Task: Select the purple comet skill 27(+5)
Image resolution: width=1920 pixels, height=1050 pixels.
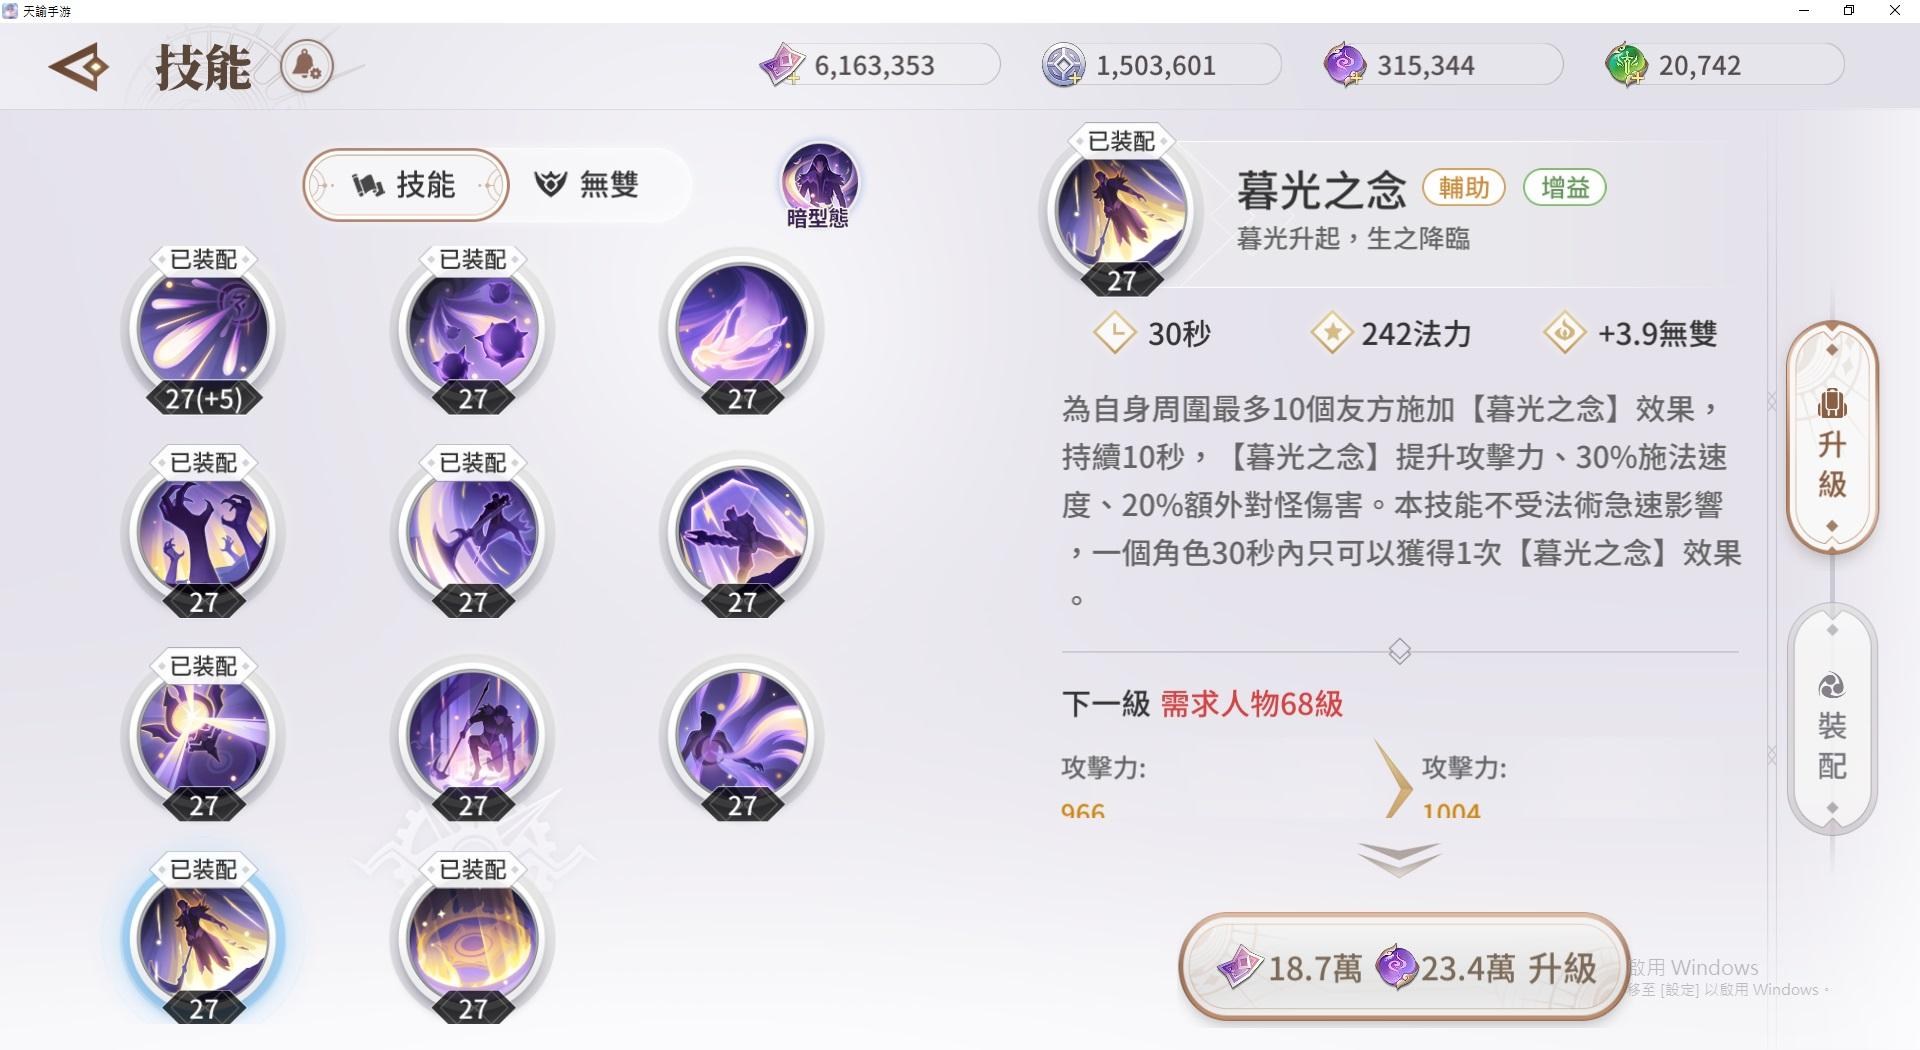Action: pyautogui.click(x=204, y=330)
